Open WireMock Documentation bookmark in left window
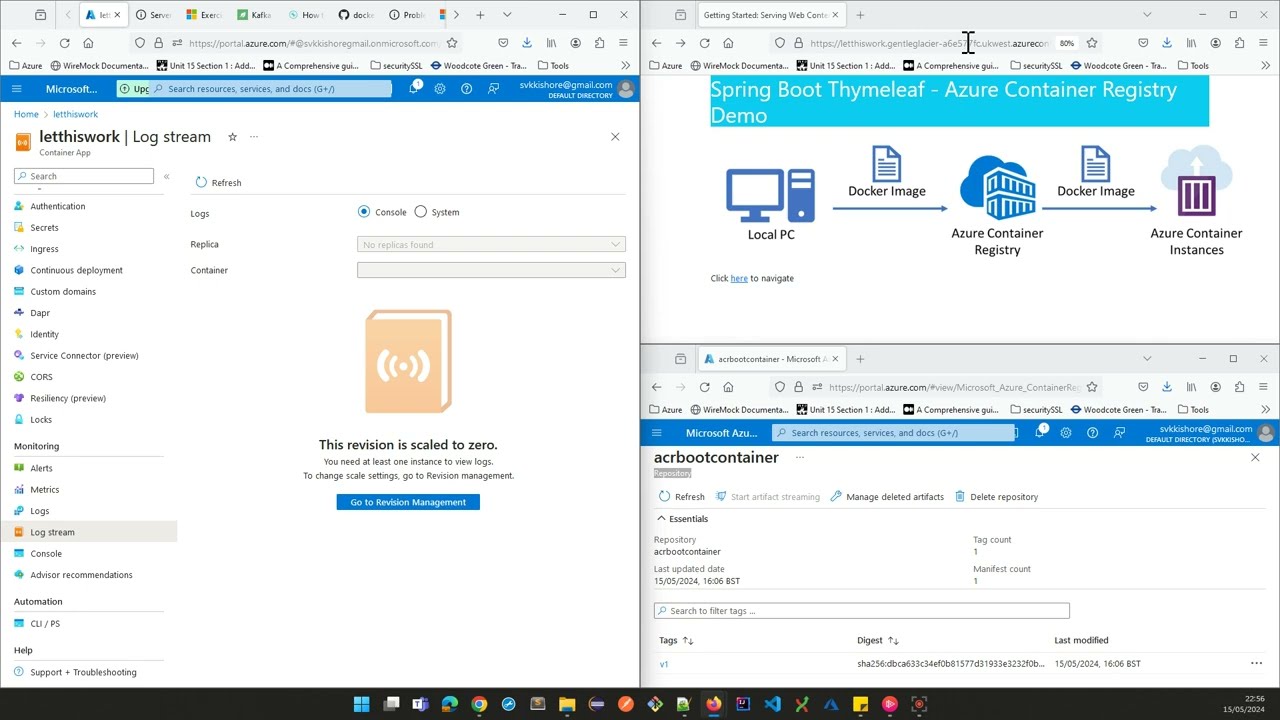The width and height of the screenshot is (1280, 720). point(98,66)
